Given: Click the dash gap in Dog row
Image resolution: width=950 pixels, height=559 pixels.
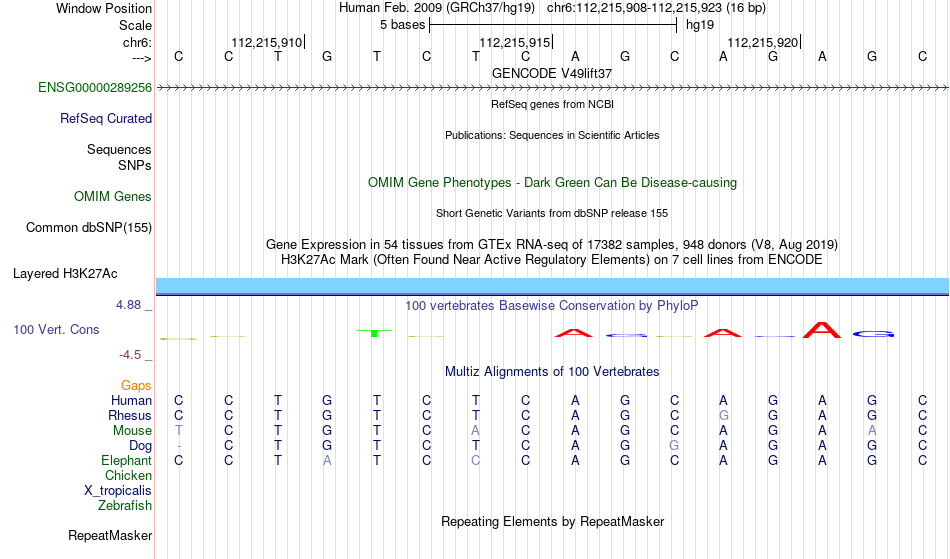Looking at the screenshot, I should click(179, 446).
